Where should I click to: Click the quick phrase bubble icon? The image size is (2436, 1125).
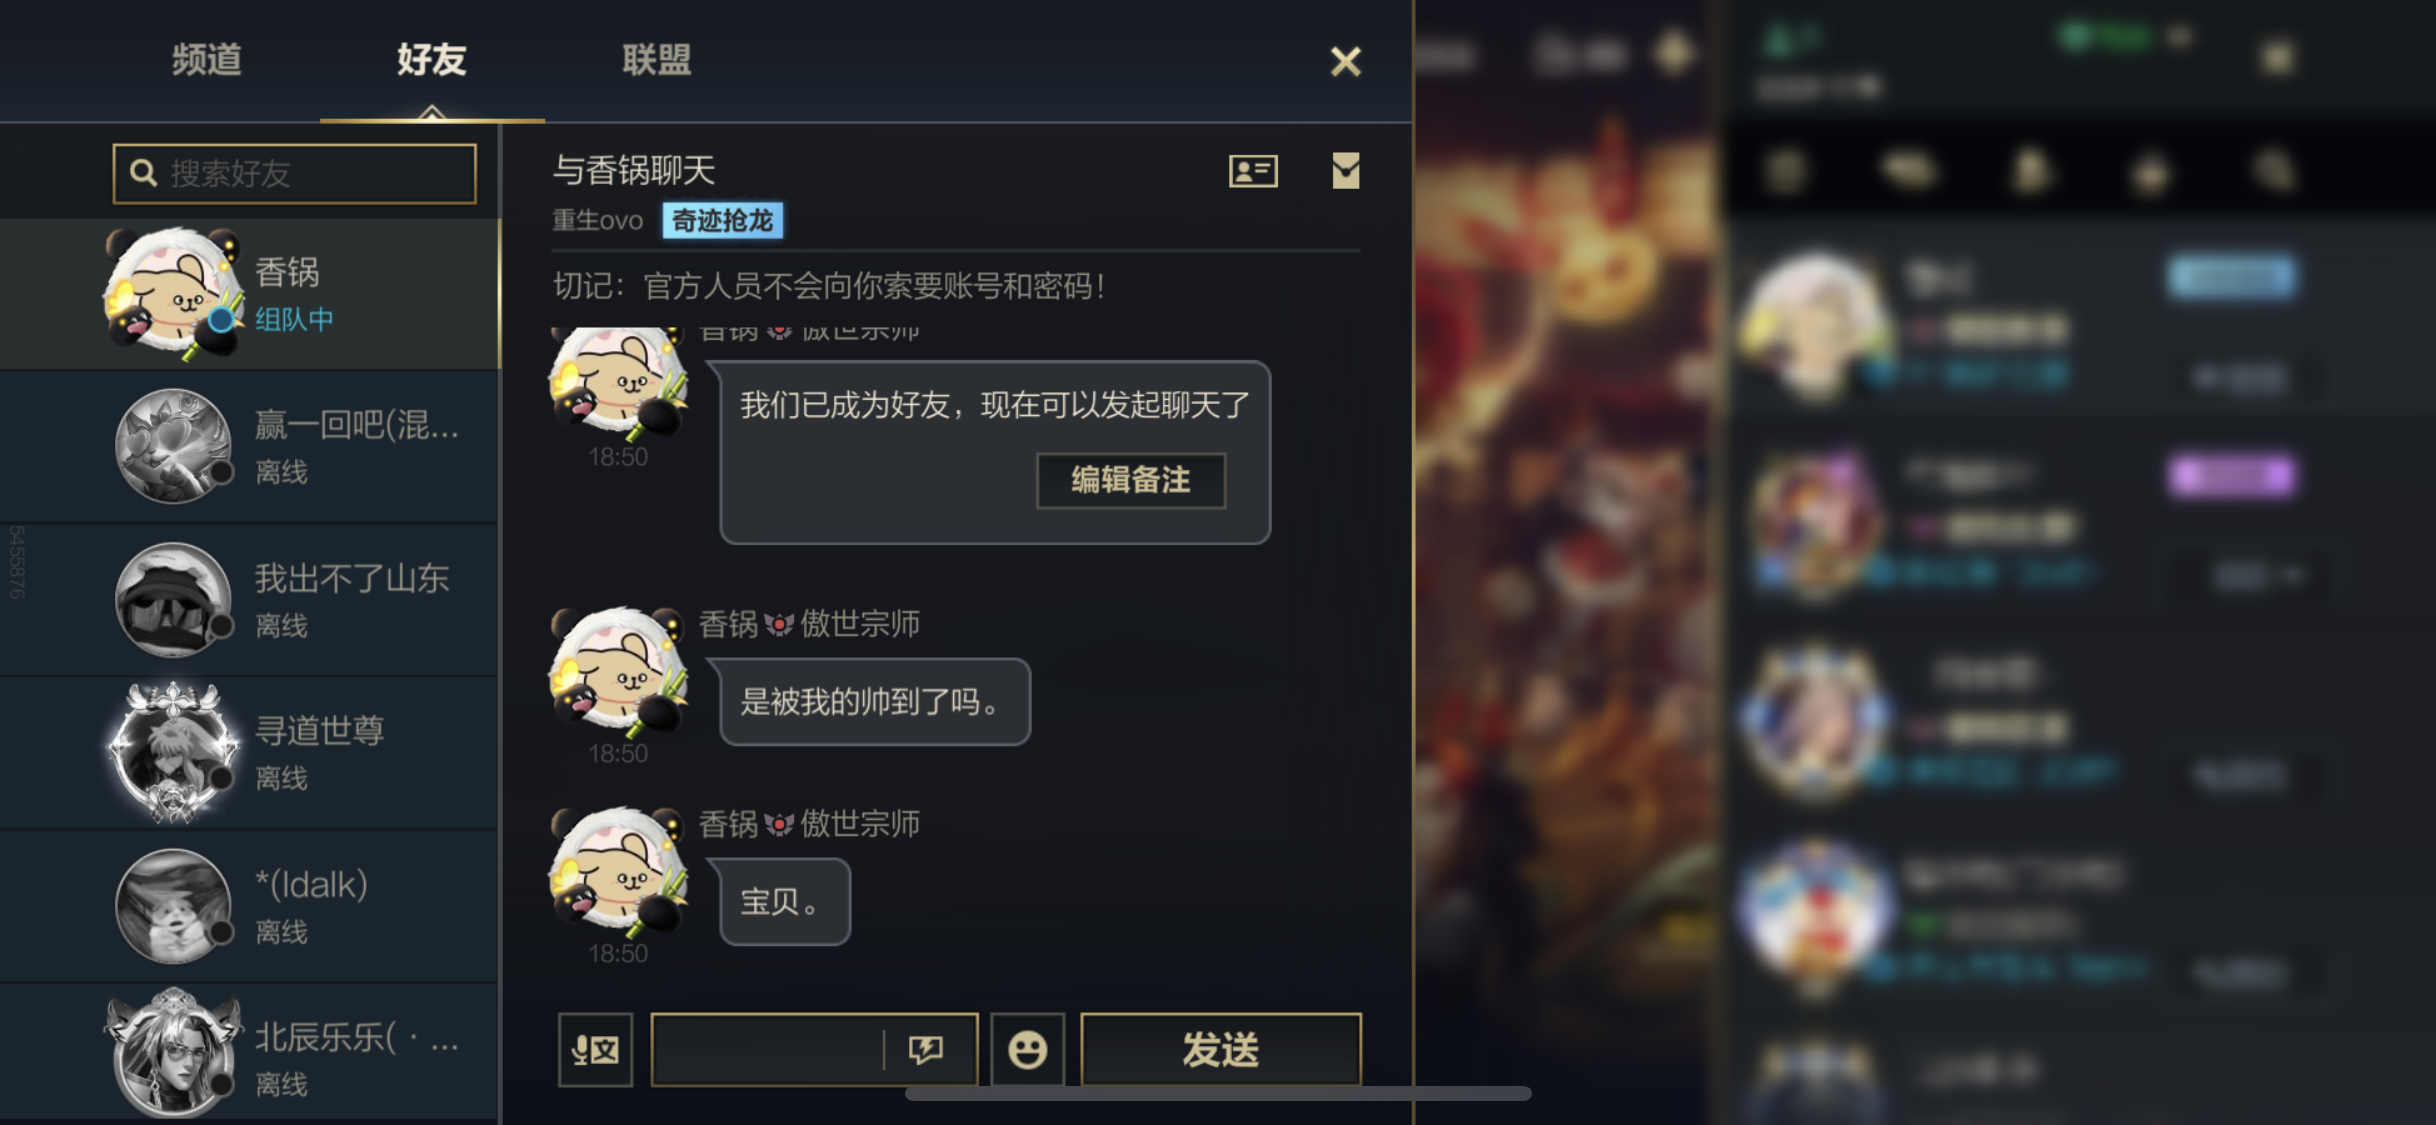[925, 1049]
